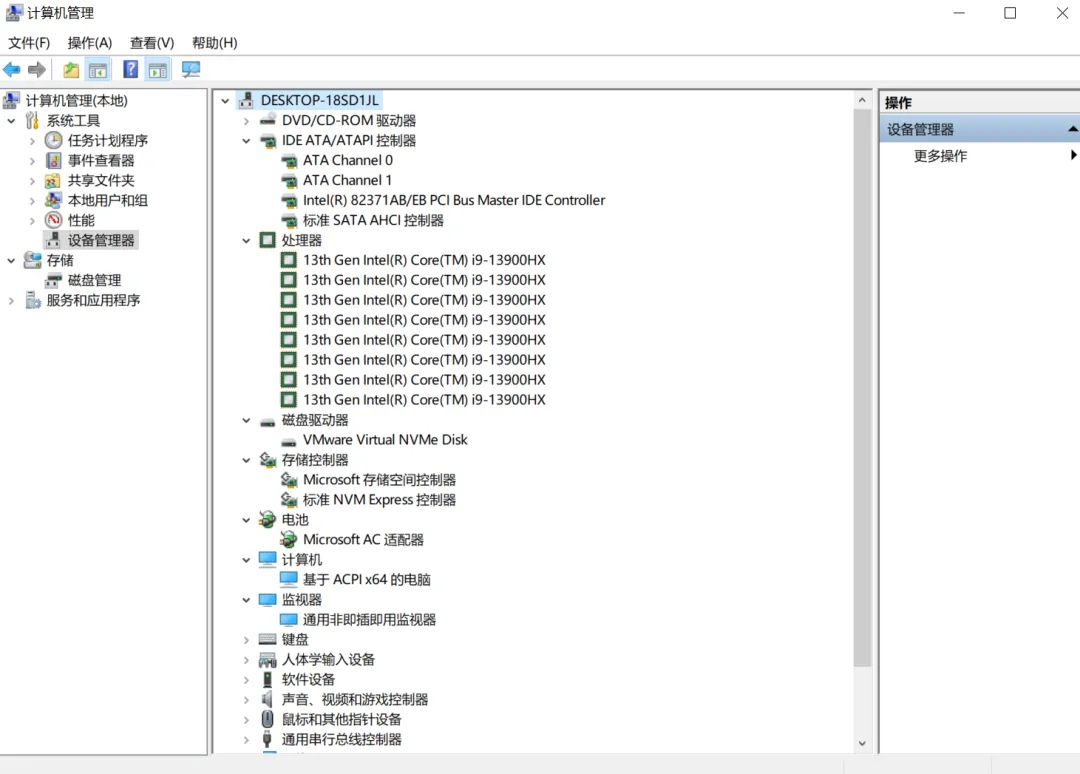Image resolution: width=1080 pixels, height=774 pixels.
Task: Collapse the 系统工具 tree node
Action: [11, 121]
